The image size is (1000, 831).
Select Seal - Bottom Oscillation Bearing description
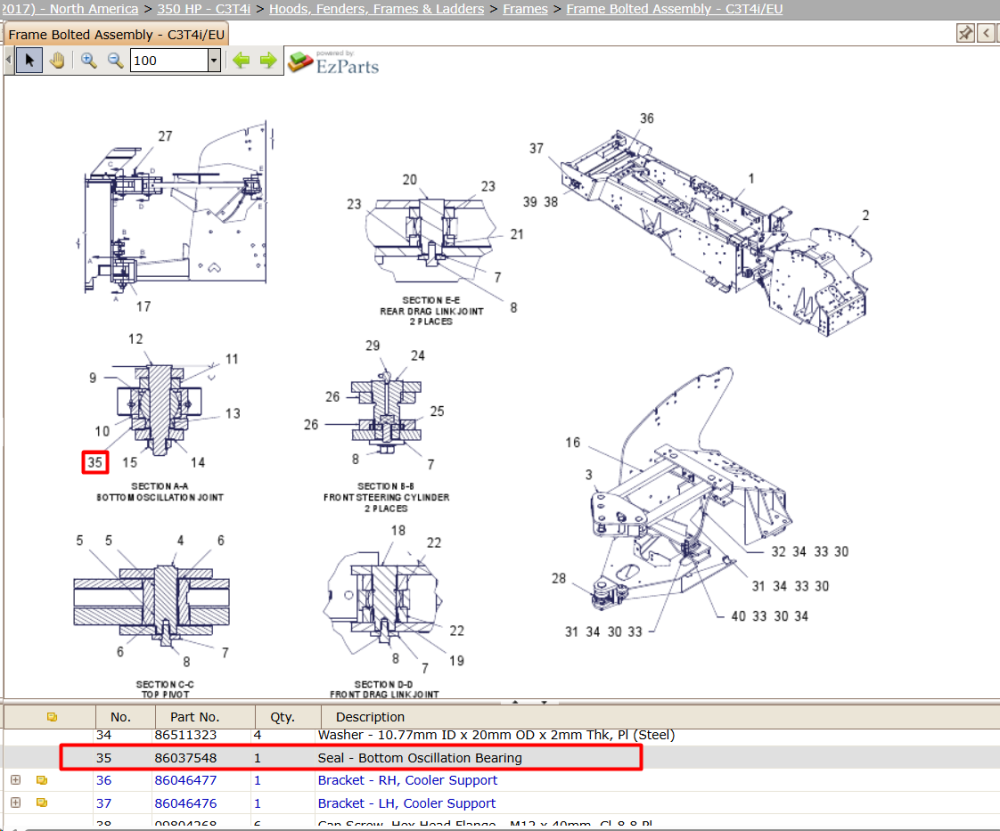tap(420, 758)
